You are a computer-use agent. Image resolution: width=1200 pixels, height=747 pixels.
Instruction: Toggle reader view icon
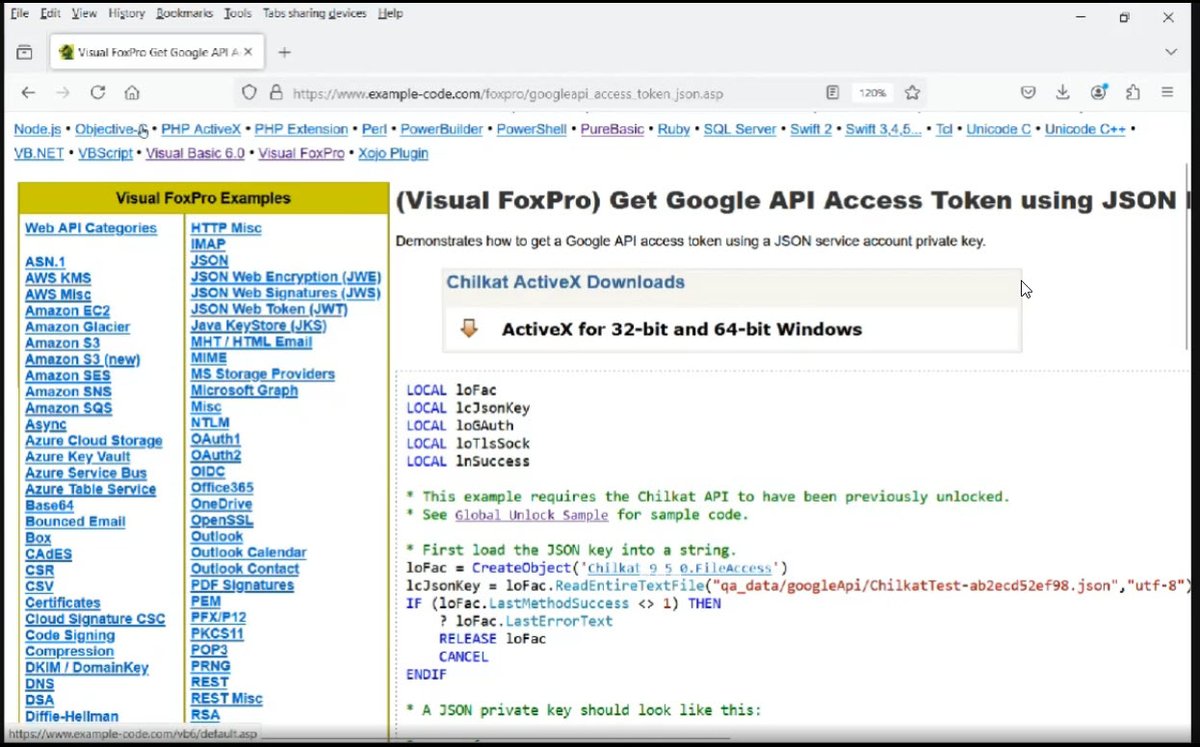(832, 92)
